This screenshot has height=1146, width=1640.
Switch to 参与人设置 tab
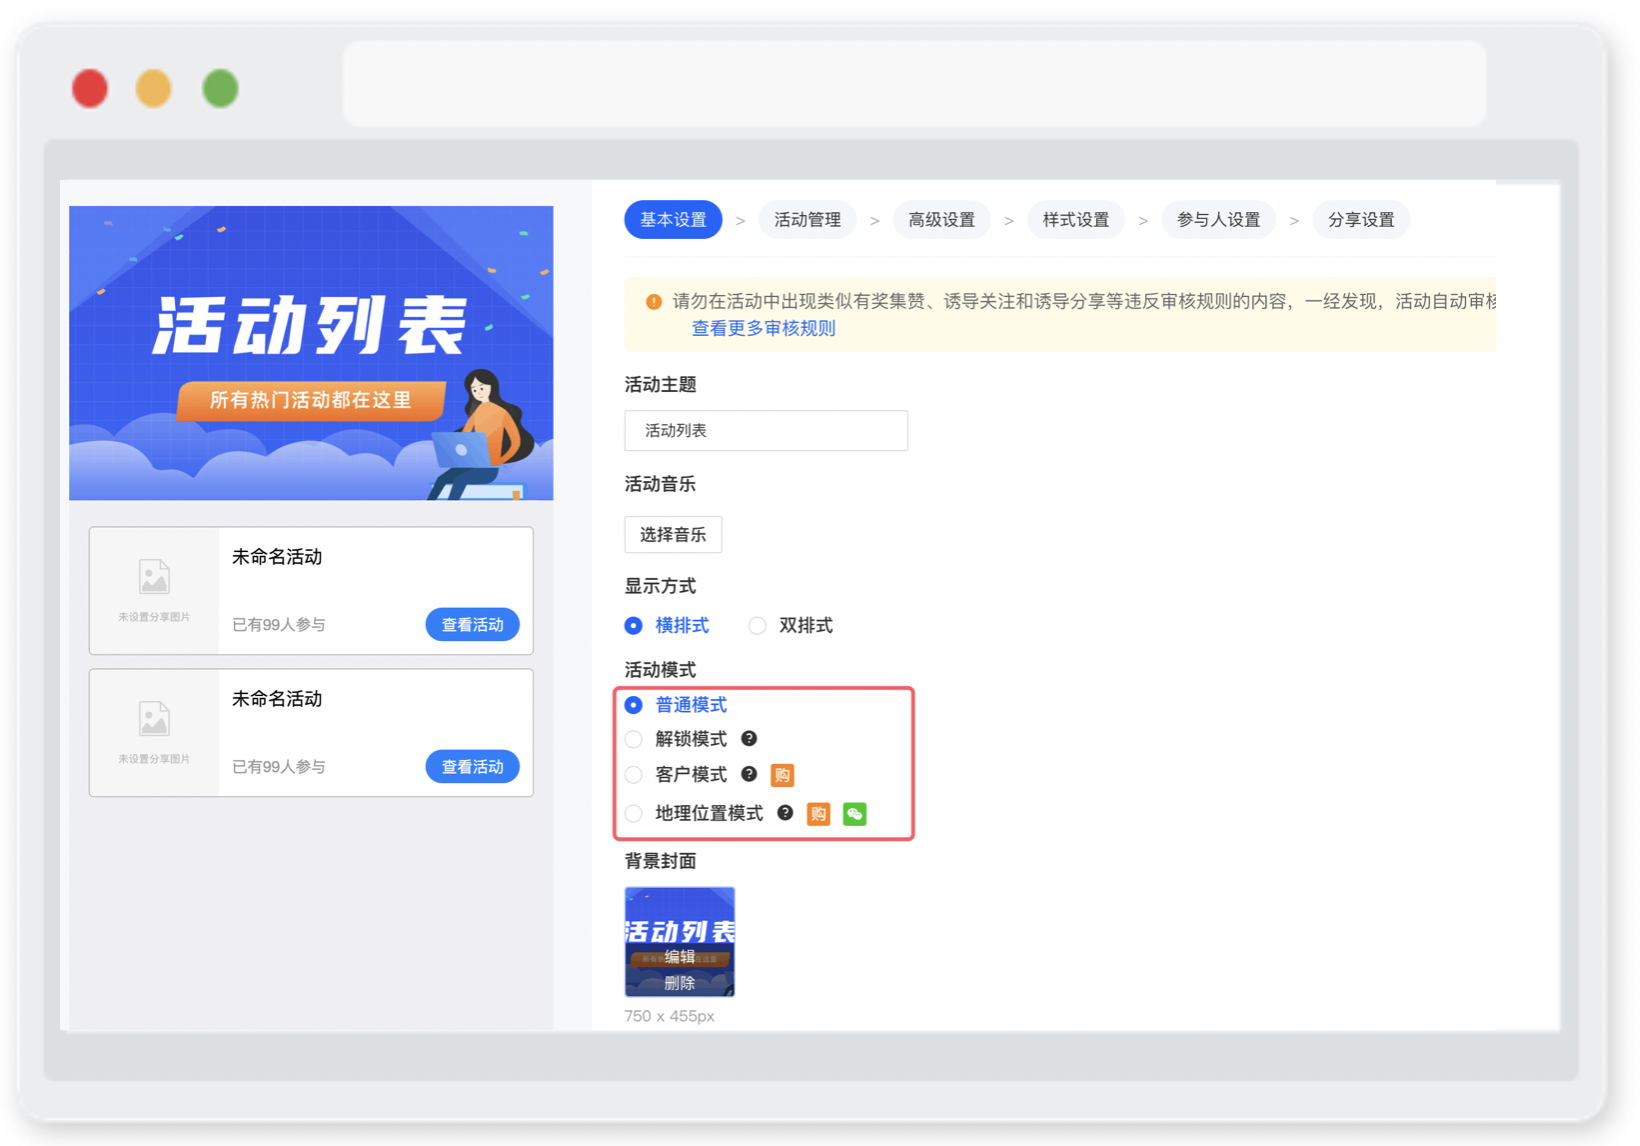(x=1218, y=220)
